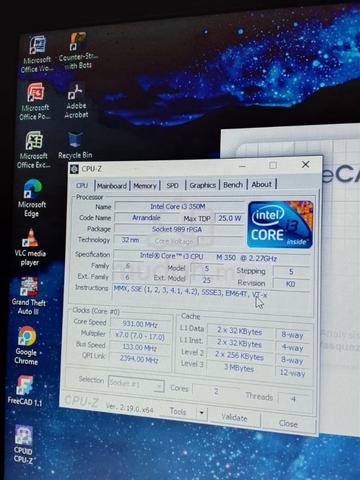Switch to the CPU tab
Viewport: 360px width, 480px height.
82,185
